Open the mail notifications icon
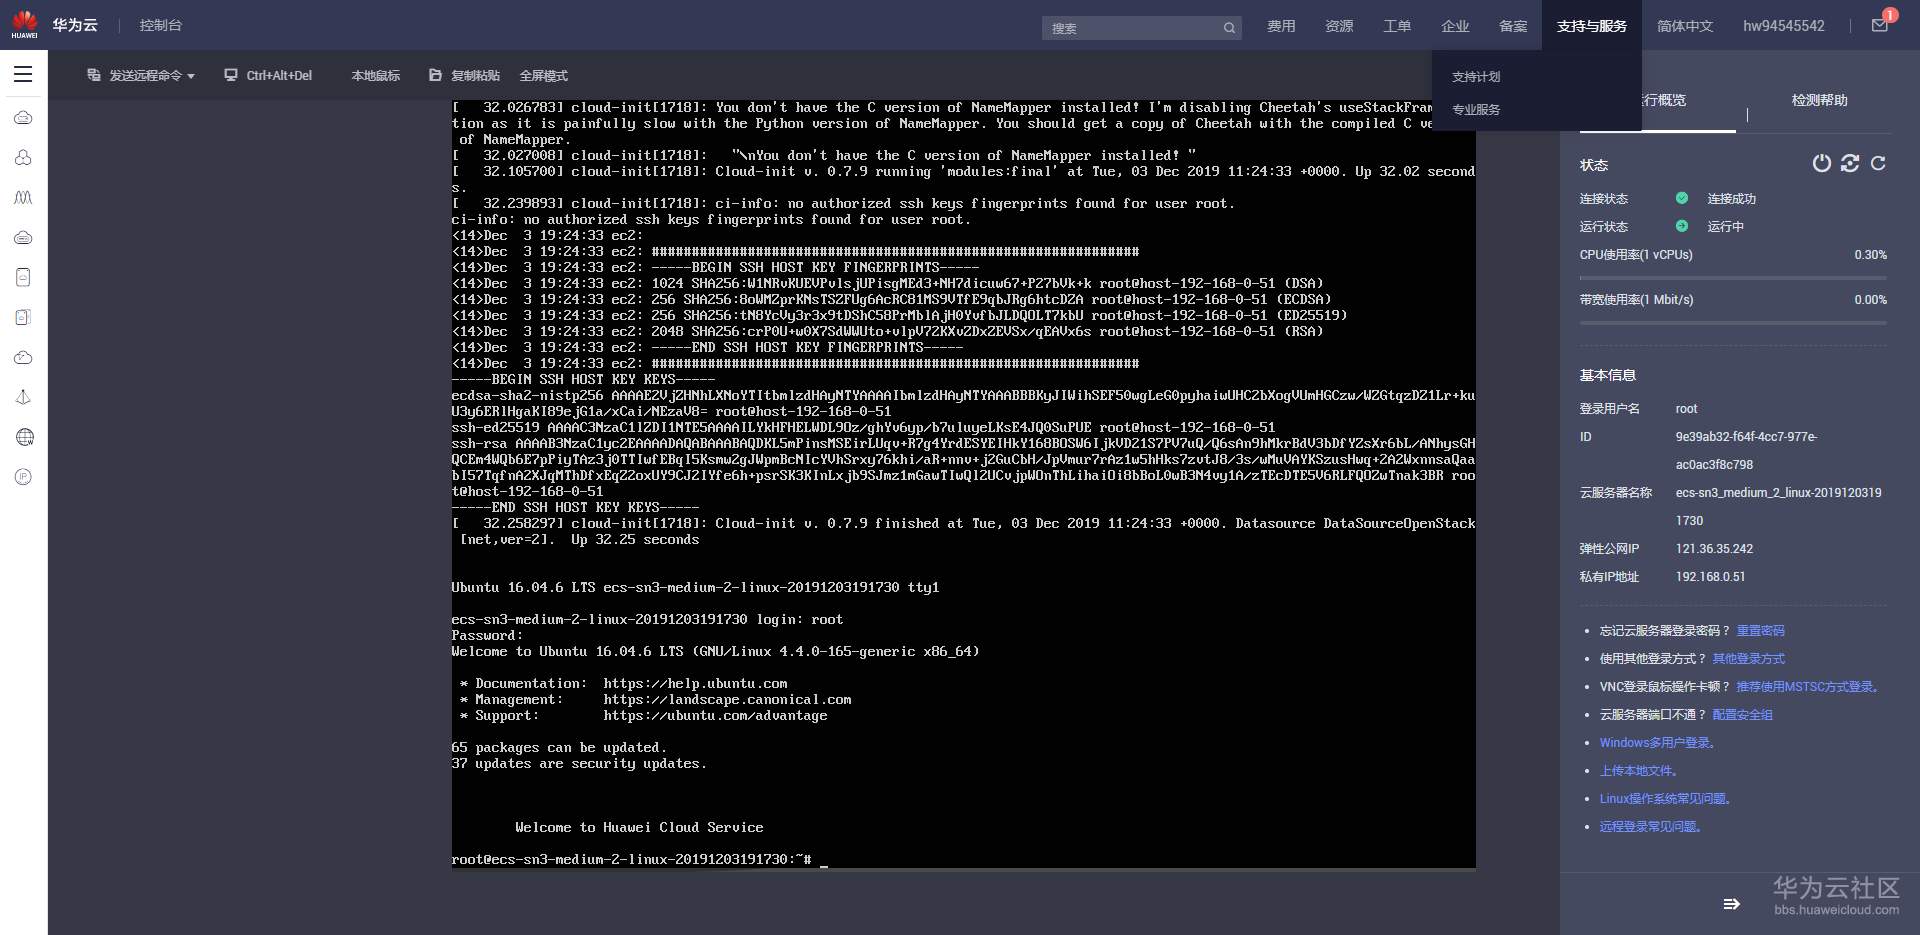The image size is (1920, 935). coord(1880,25)
